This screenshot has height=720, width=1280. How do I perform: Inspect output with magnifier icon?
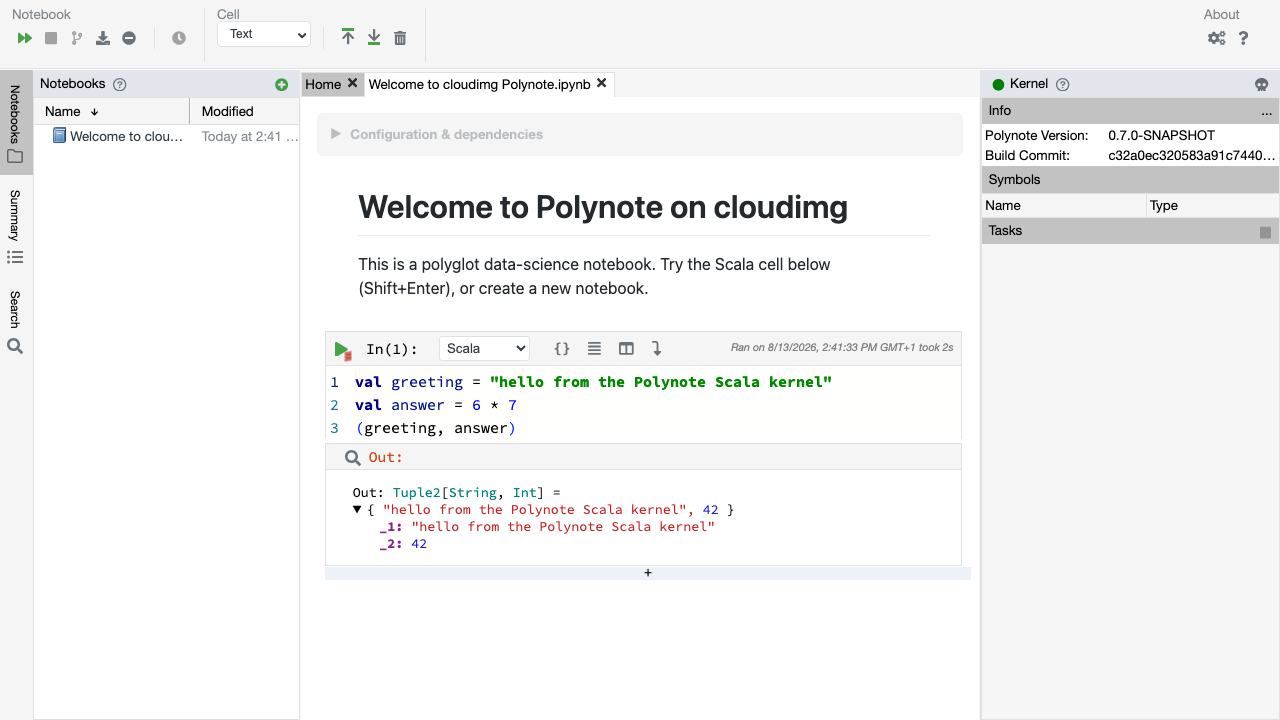click(352, 457)
